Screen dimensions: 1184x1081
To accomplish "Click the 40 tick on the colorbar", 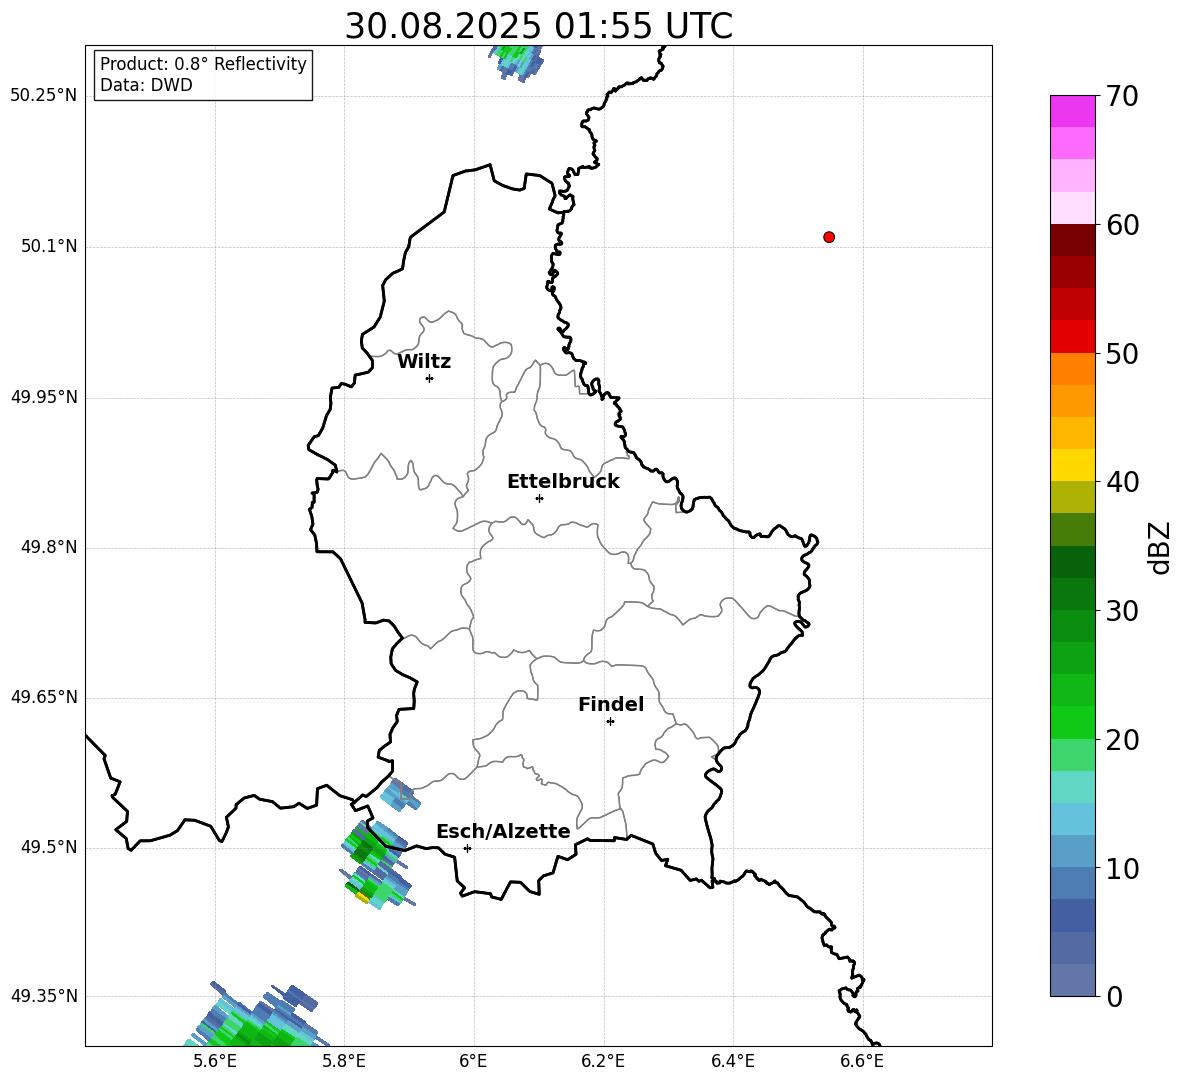I will click(x=1121, y=482).
